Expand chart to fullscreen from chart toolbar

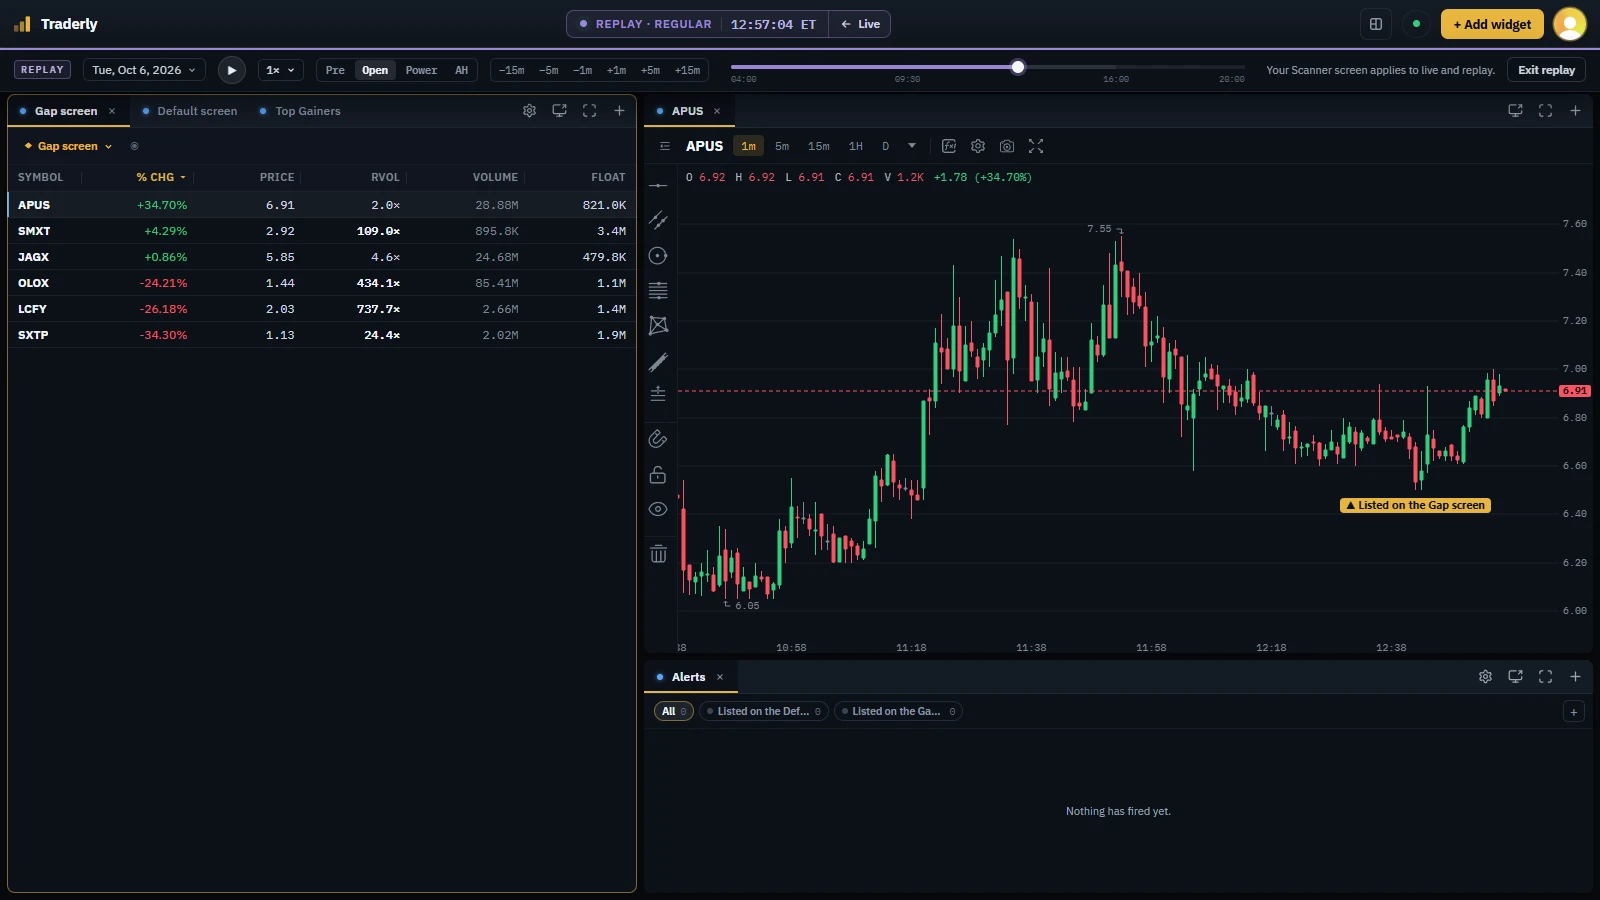coord(1036,146)
